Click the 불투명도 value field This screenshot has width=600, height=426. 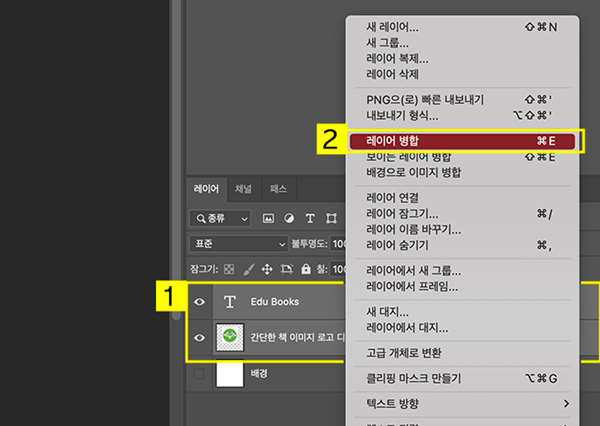[x=338, y=244]
